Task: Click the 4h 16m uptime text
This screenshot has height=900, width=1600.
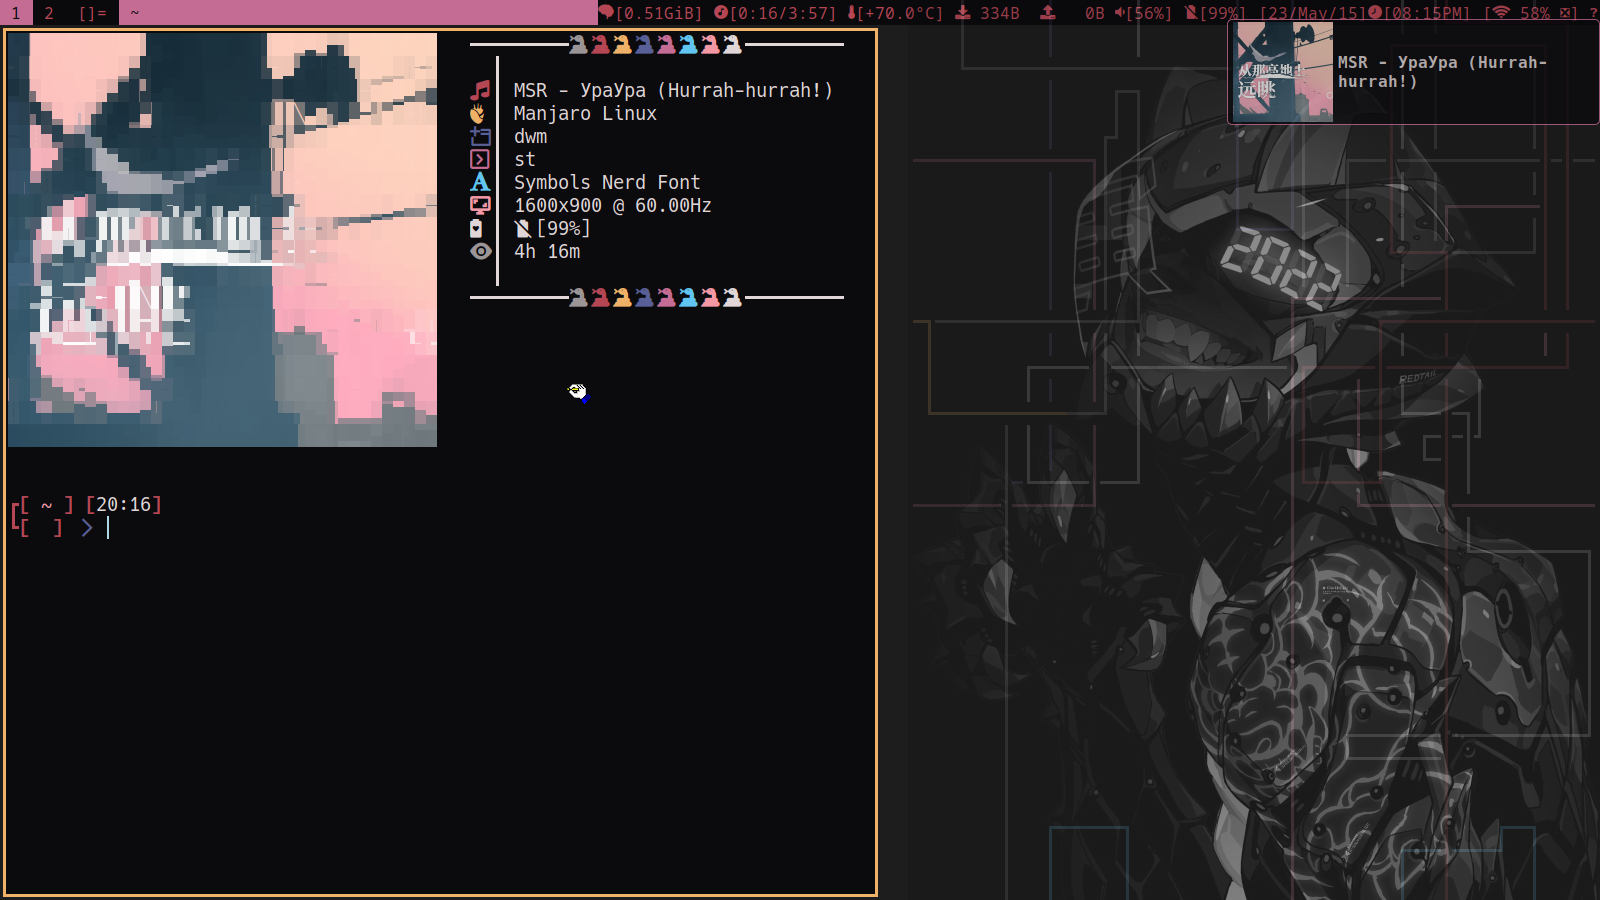Action: pyautogui.click(x=547, y=251)
